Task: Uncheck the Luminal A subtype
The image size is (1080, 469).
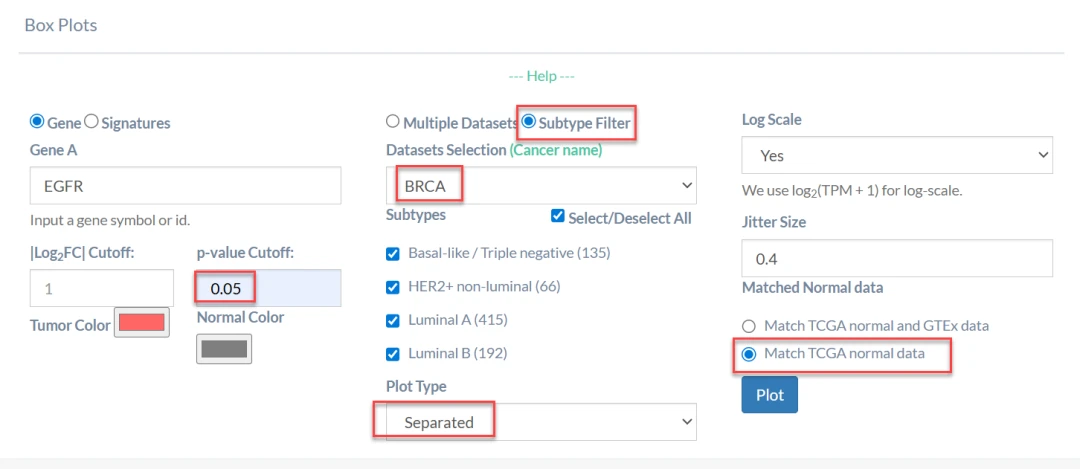Action: 393,320
